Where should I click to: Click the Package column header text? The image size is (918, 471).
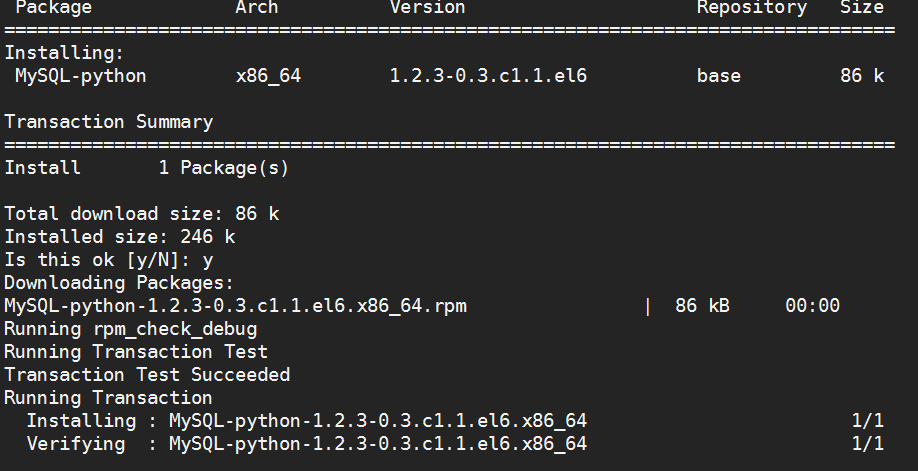(53, 8)
